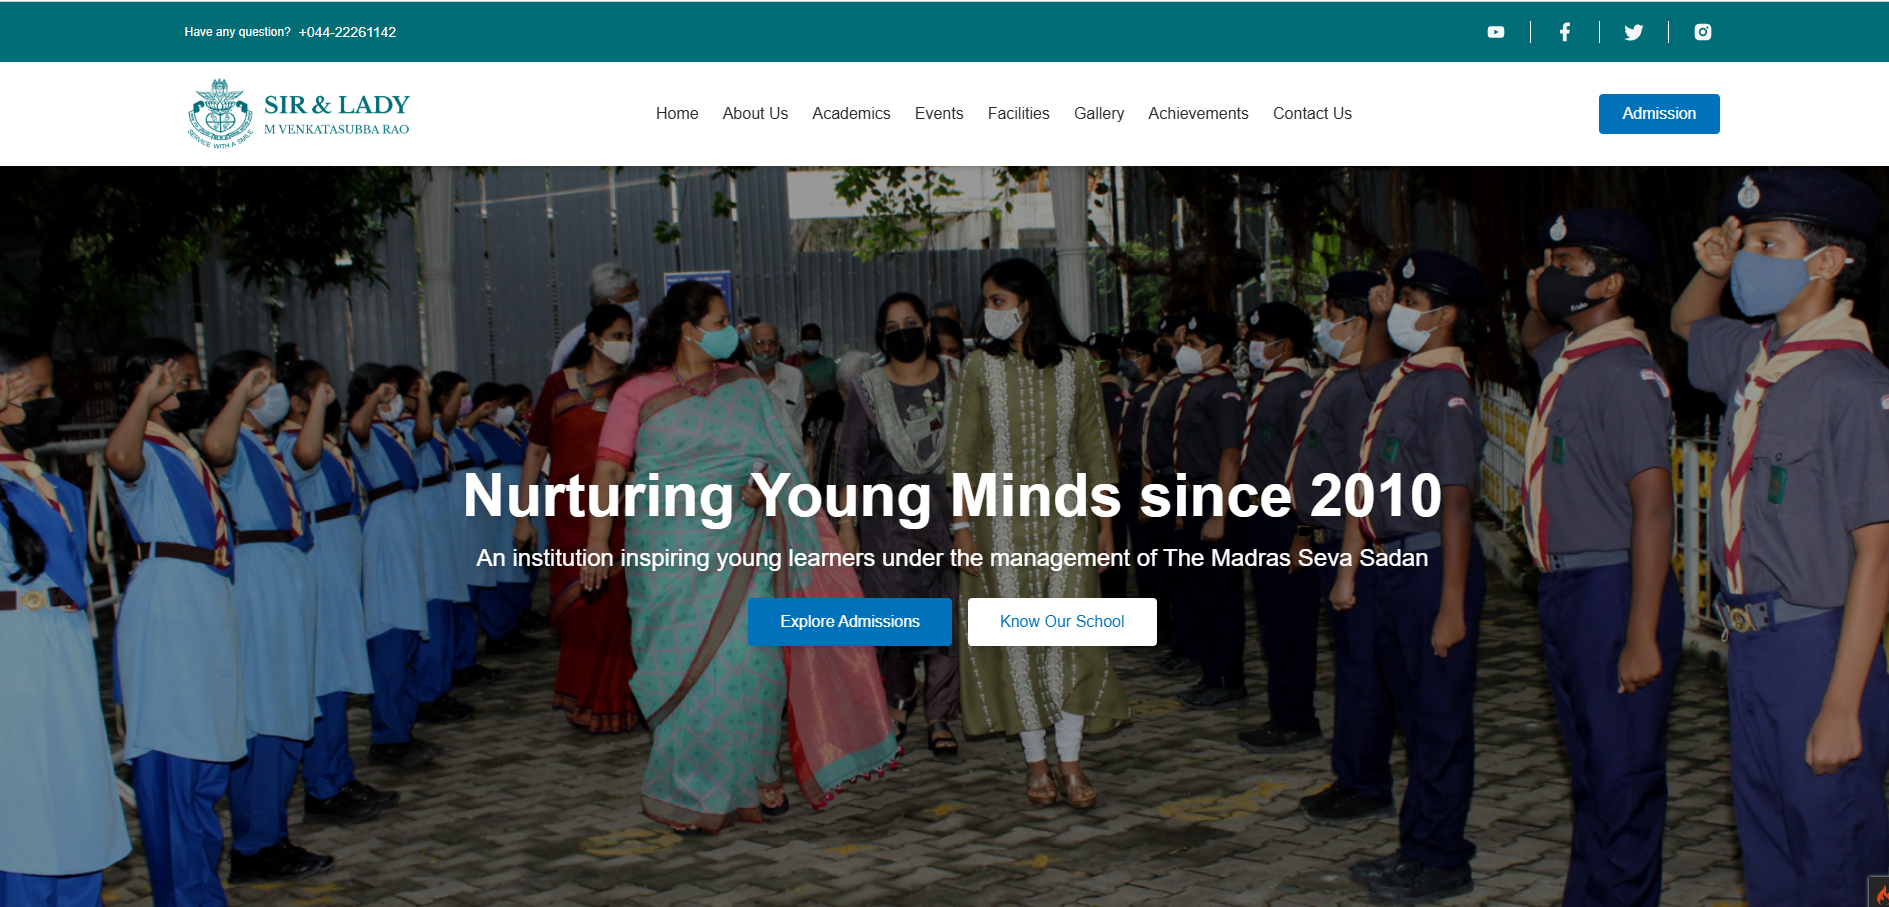This screenshot has height=907, width=1889.
Task: Click the Know Our School button
Action: tap(1062, 622)
